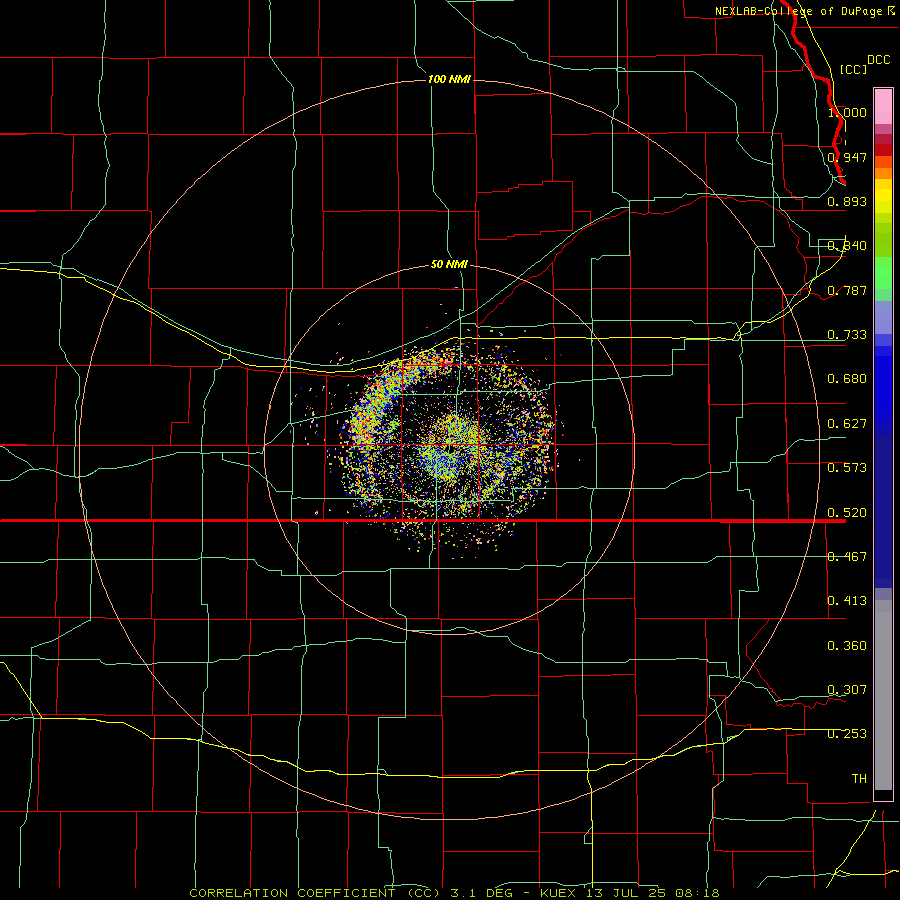The image size is (900, 900).
Task: Click the 0.947 legend value
Action: 847,157
